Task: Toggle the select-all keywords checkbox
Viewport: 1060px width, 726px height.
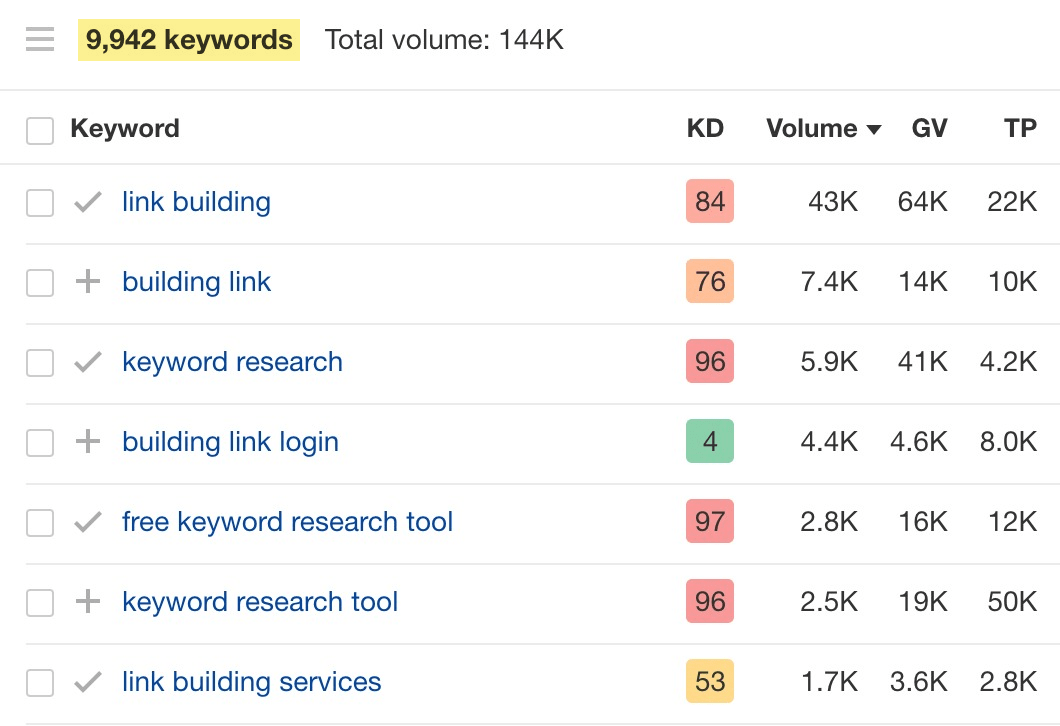Action: click(40, 130)
